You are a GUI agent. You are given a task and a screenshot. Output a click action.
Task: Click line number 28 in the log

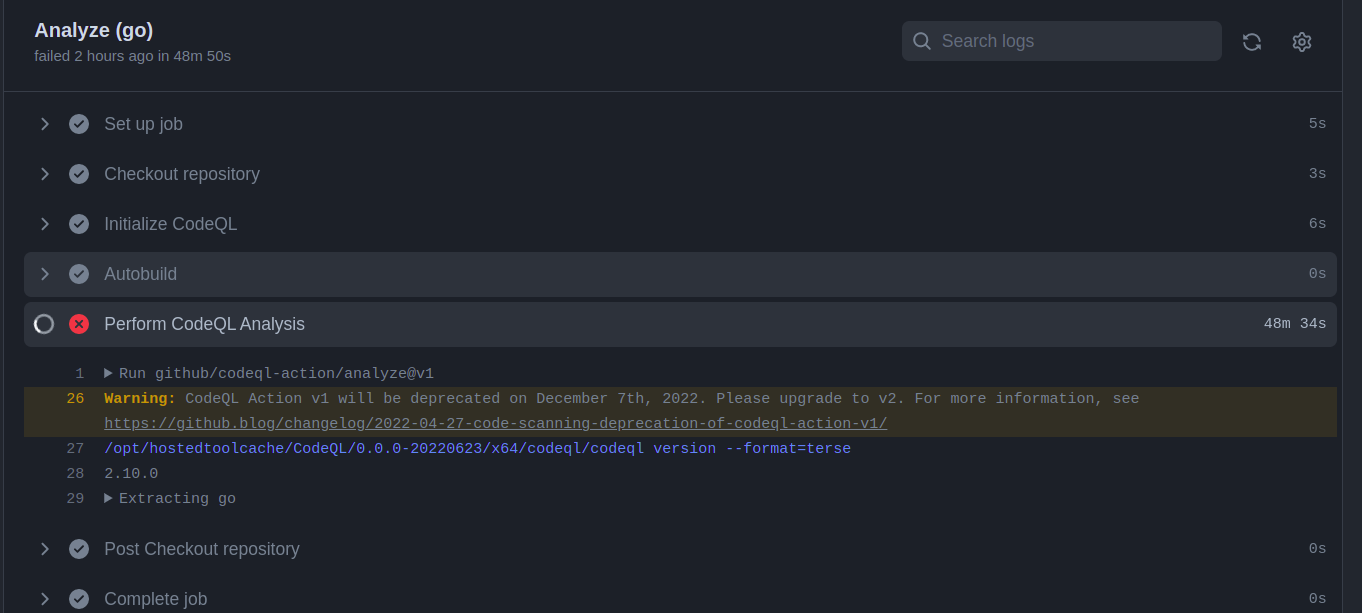click(x=75, y=473)
